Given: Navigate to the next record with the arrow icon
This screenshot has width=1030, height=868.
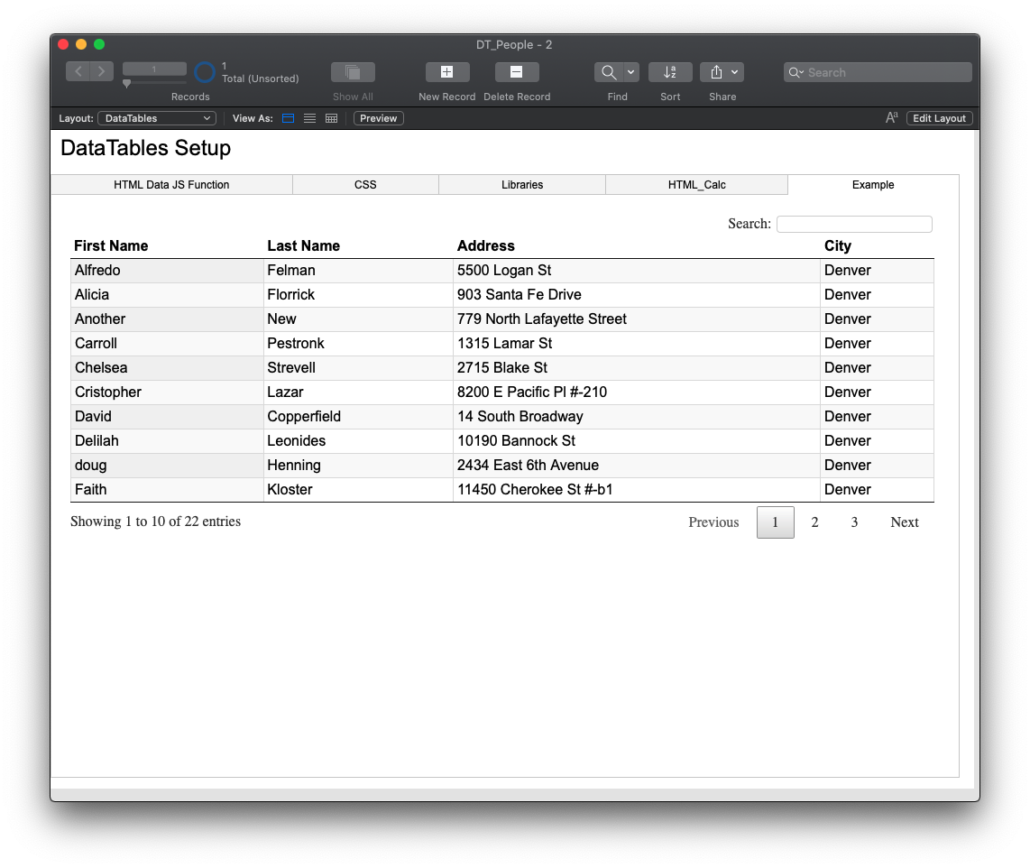Looking at the screenshot, I should click(x=100, y=71).
